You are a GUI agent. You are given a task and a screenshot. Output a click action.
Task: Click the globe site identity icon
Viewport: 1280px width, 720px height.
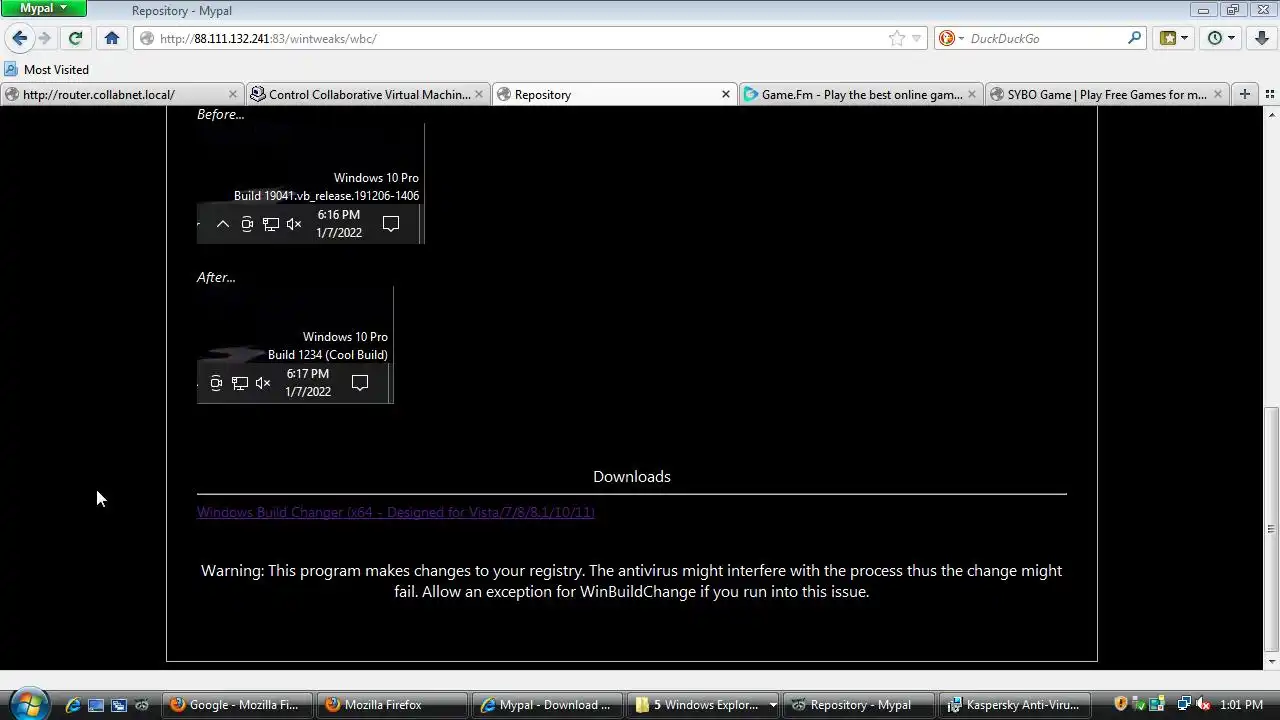point(147,38)
